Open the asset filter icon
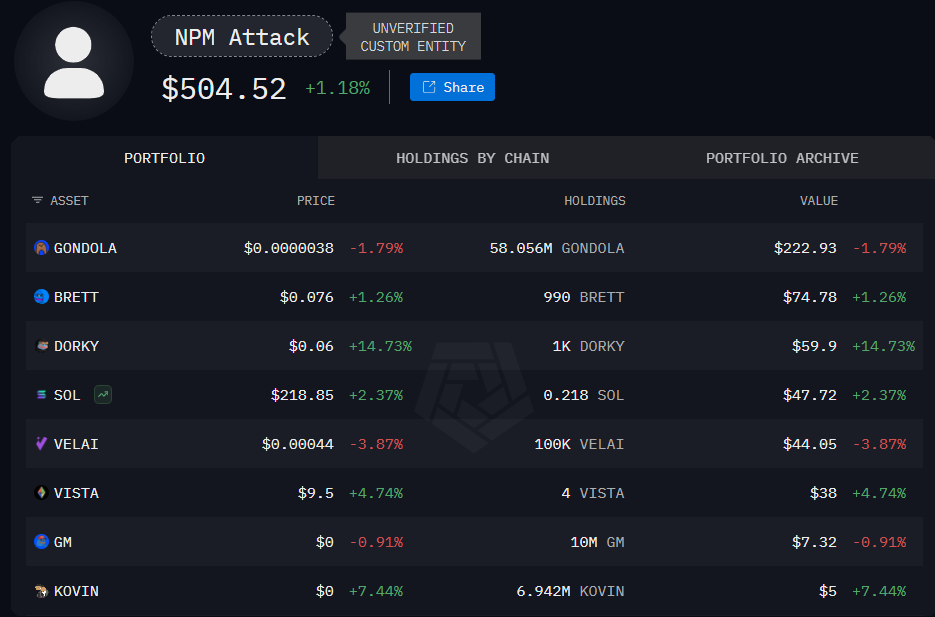Viewport: 935px width, 617px height. click(x=37, y=201)
